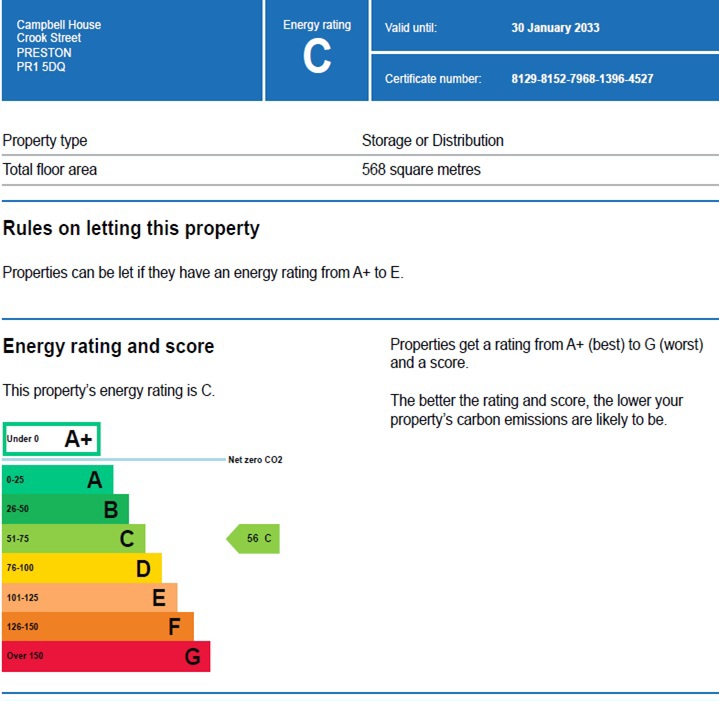Click 'This property's energy rating is C' text
719x701 pixels.
(108, 391)
